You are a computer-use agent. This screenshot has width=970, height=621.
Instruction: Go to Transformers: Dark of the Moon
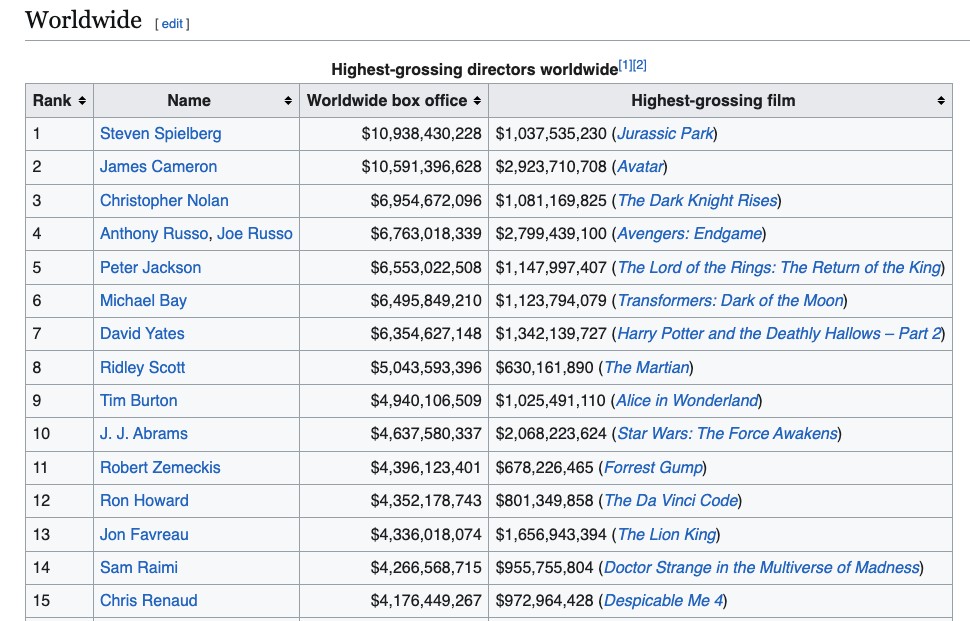pyautogui.click(x=731, y=300)
